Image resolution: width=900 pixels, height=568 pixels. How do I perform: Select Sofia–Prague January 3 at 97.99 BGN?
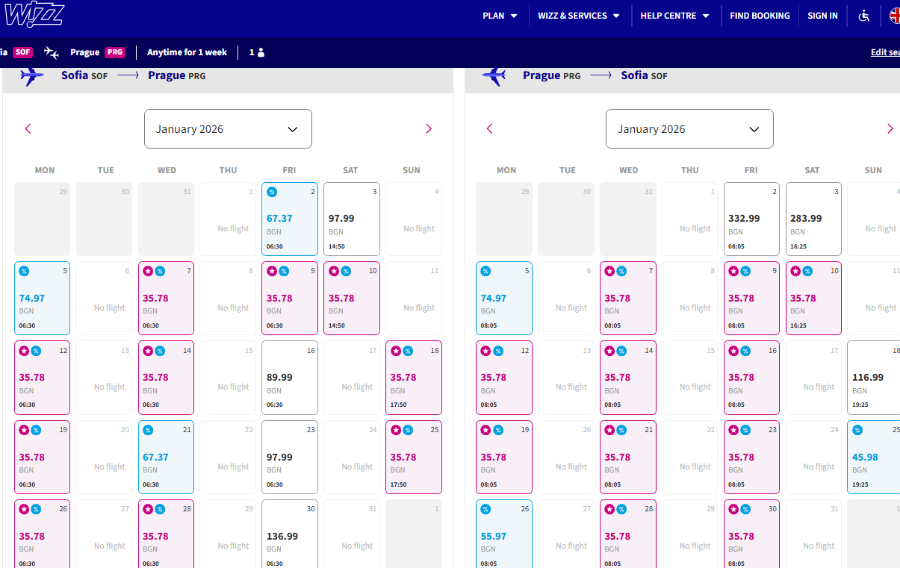click(351, 219)
